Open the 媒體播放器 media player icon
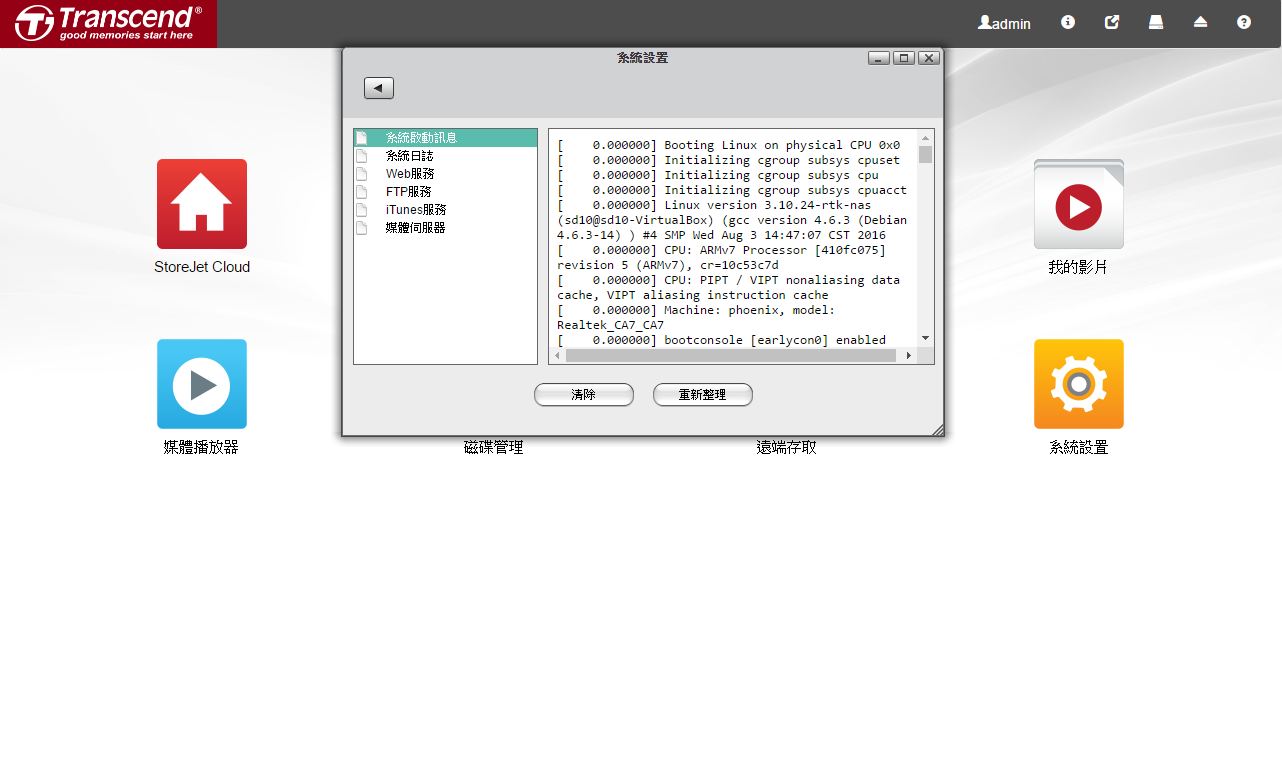 tap(202, 384)
